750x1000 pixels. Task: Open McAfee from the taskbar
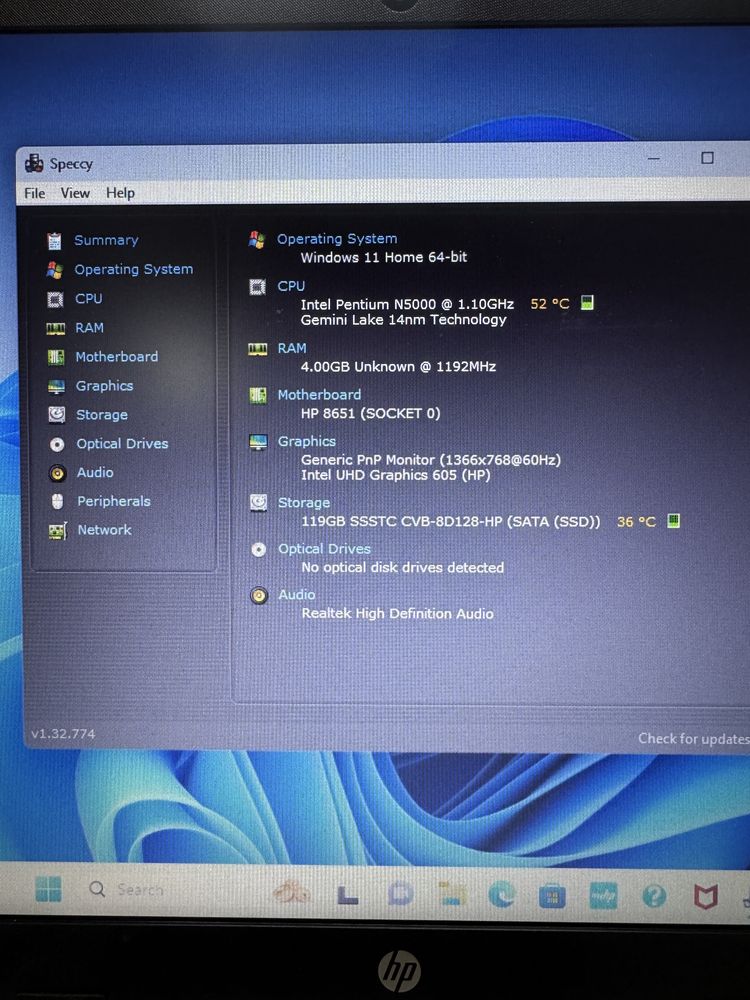tap(706, 897)
